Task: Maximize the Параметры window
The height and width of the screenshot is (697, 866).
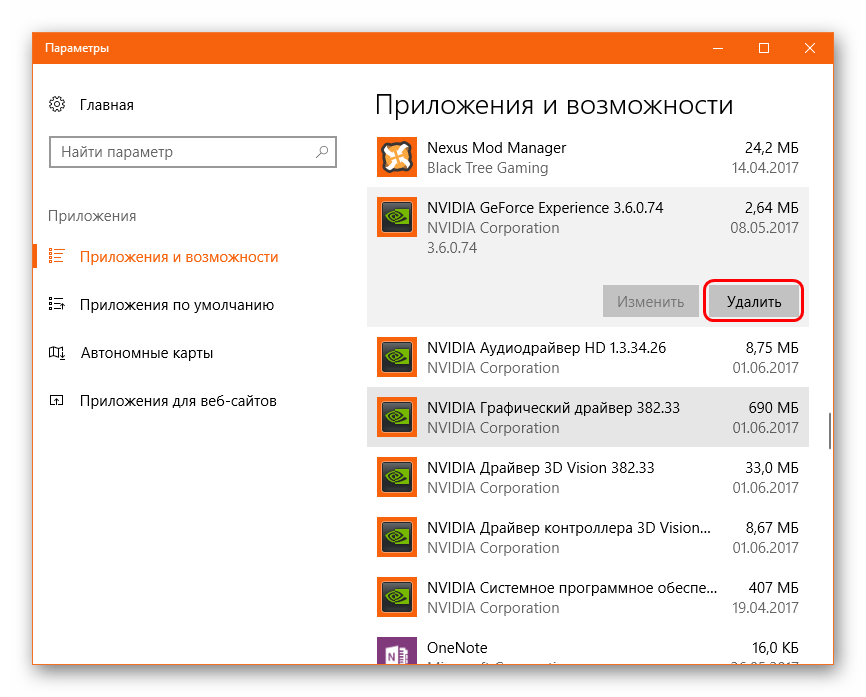Action: [764, 48]
